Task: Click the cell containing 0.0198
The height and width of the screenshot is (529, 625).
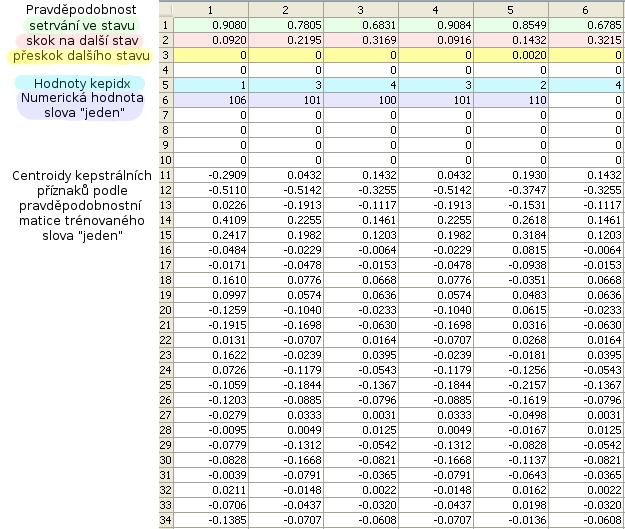Action: 511,505
